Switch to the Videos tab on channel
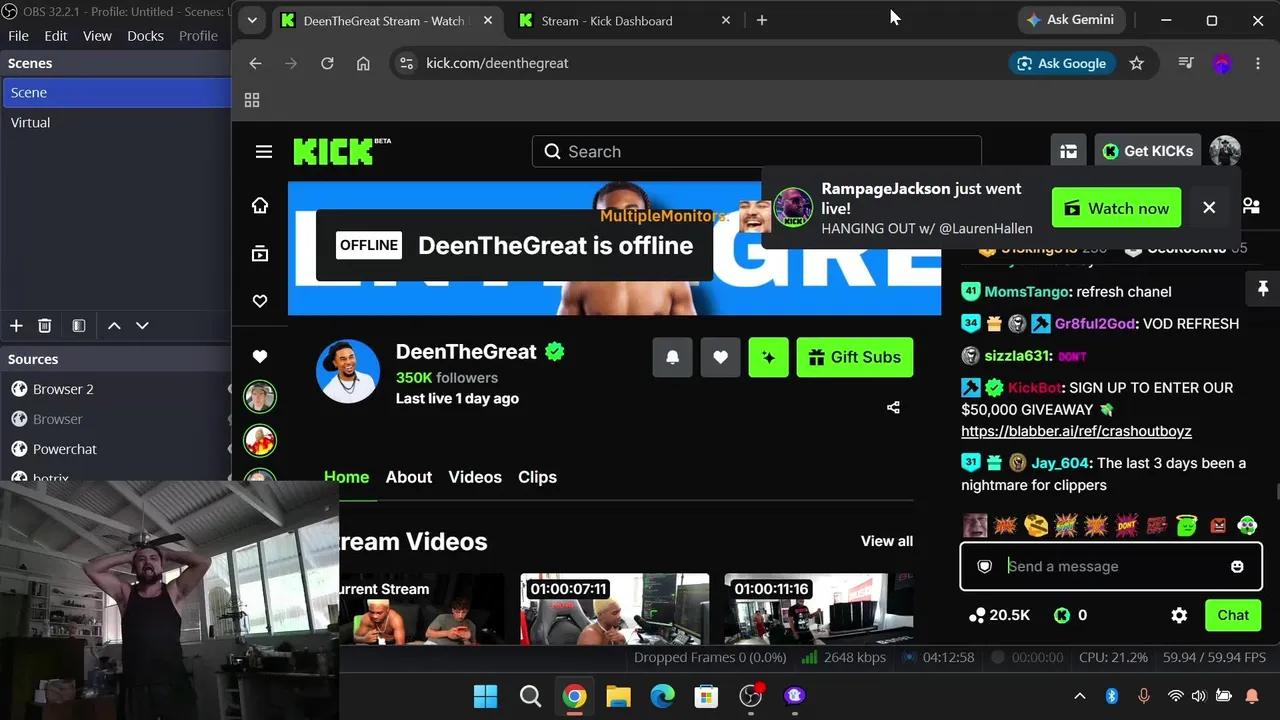The width and height of the screenshot is (1280, 720). point(475,477)
